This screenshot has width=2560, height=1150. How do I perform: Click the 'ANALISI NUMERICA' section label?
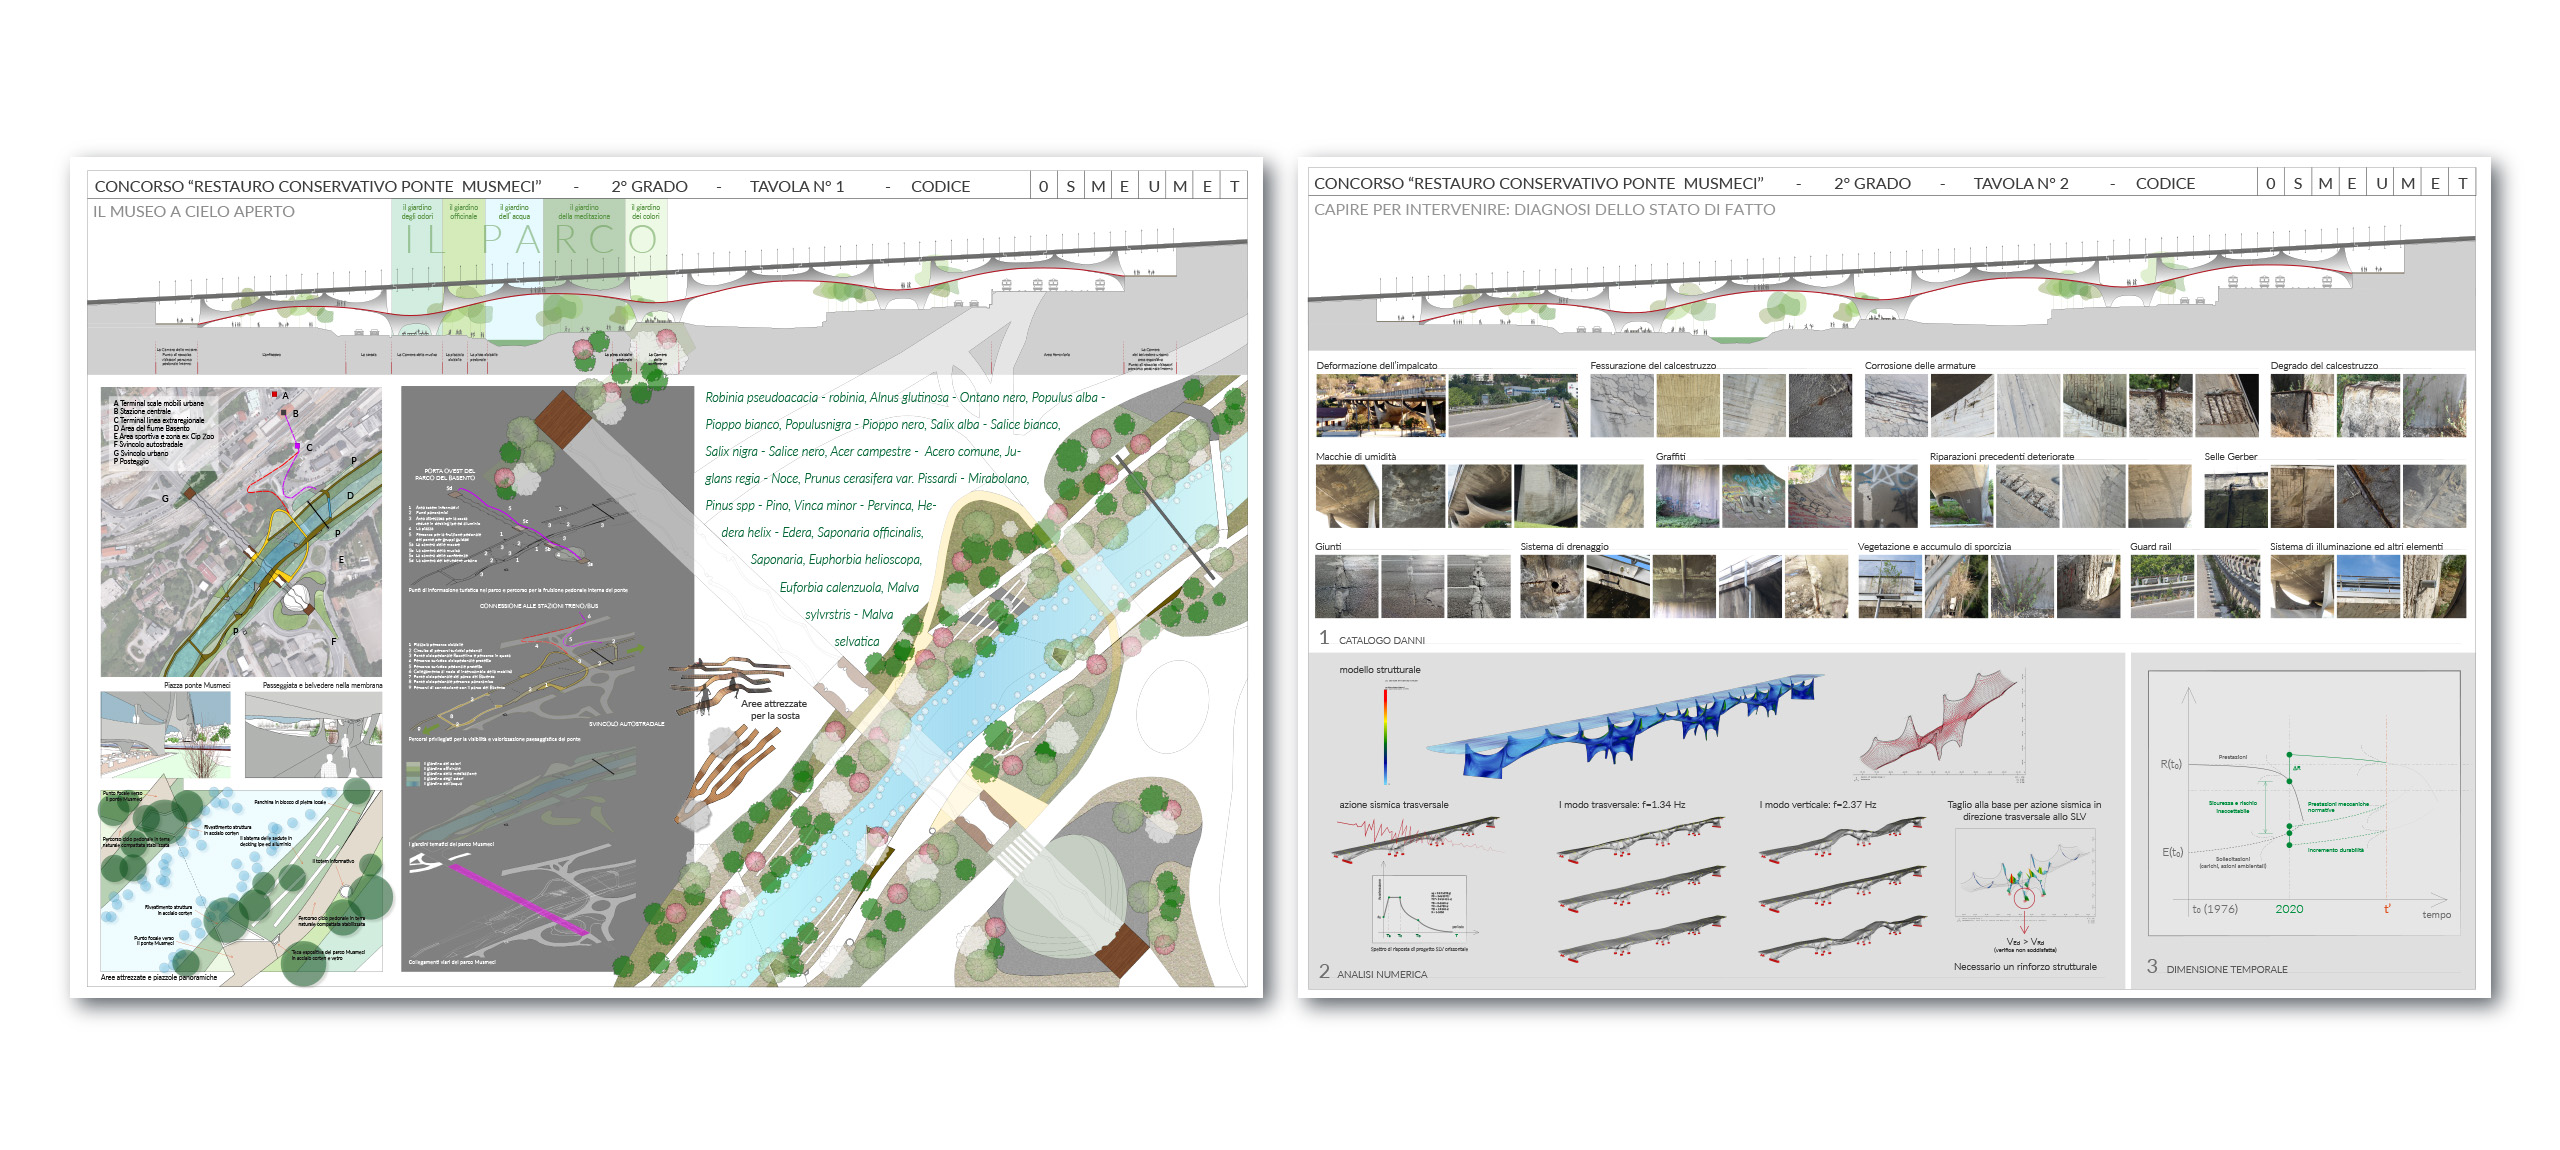coord(1382,974)
